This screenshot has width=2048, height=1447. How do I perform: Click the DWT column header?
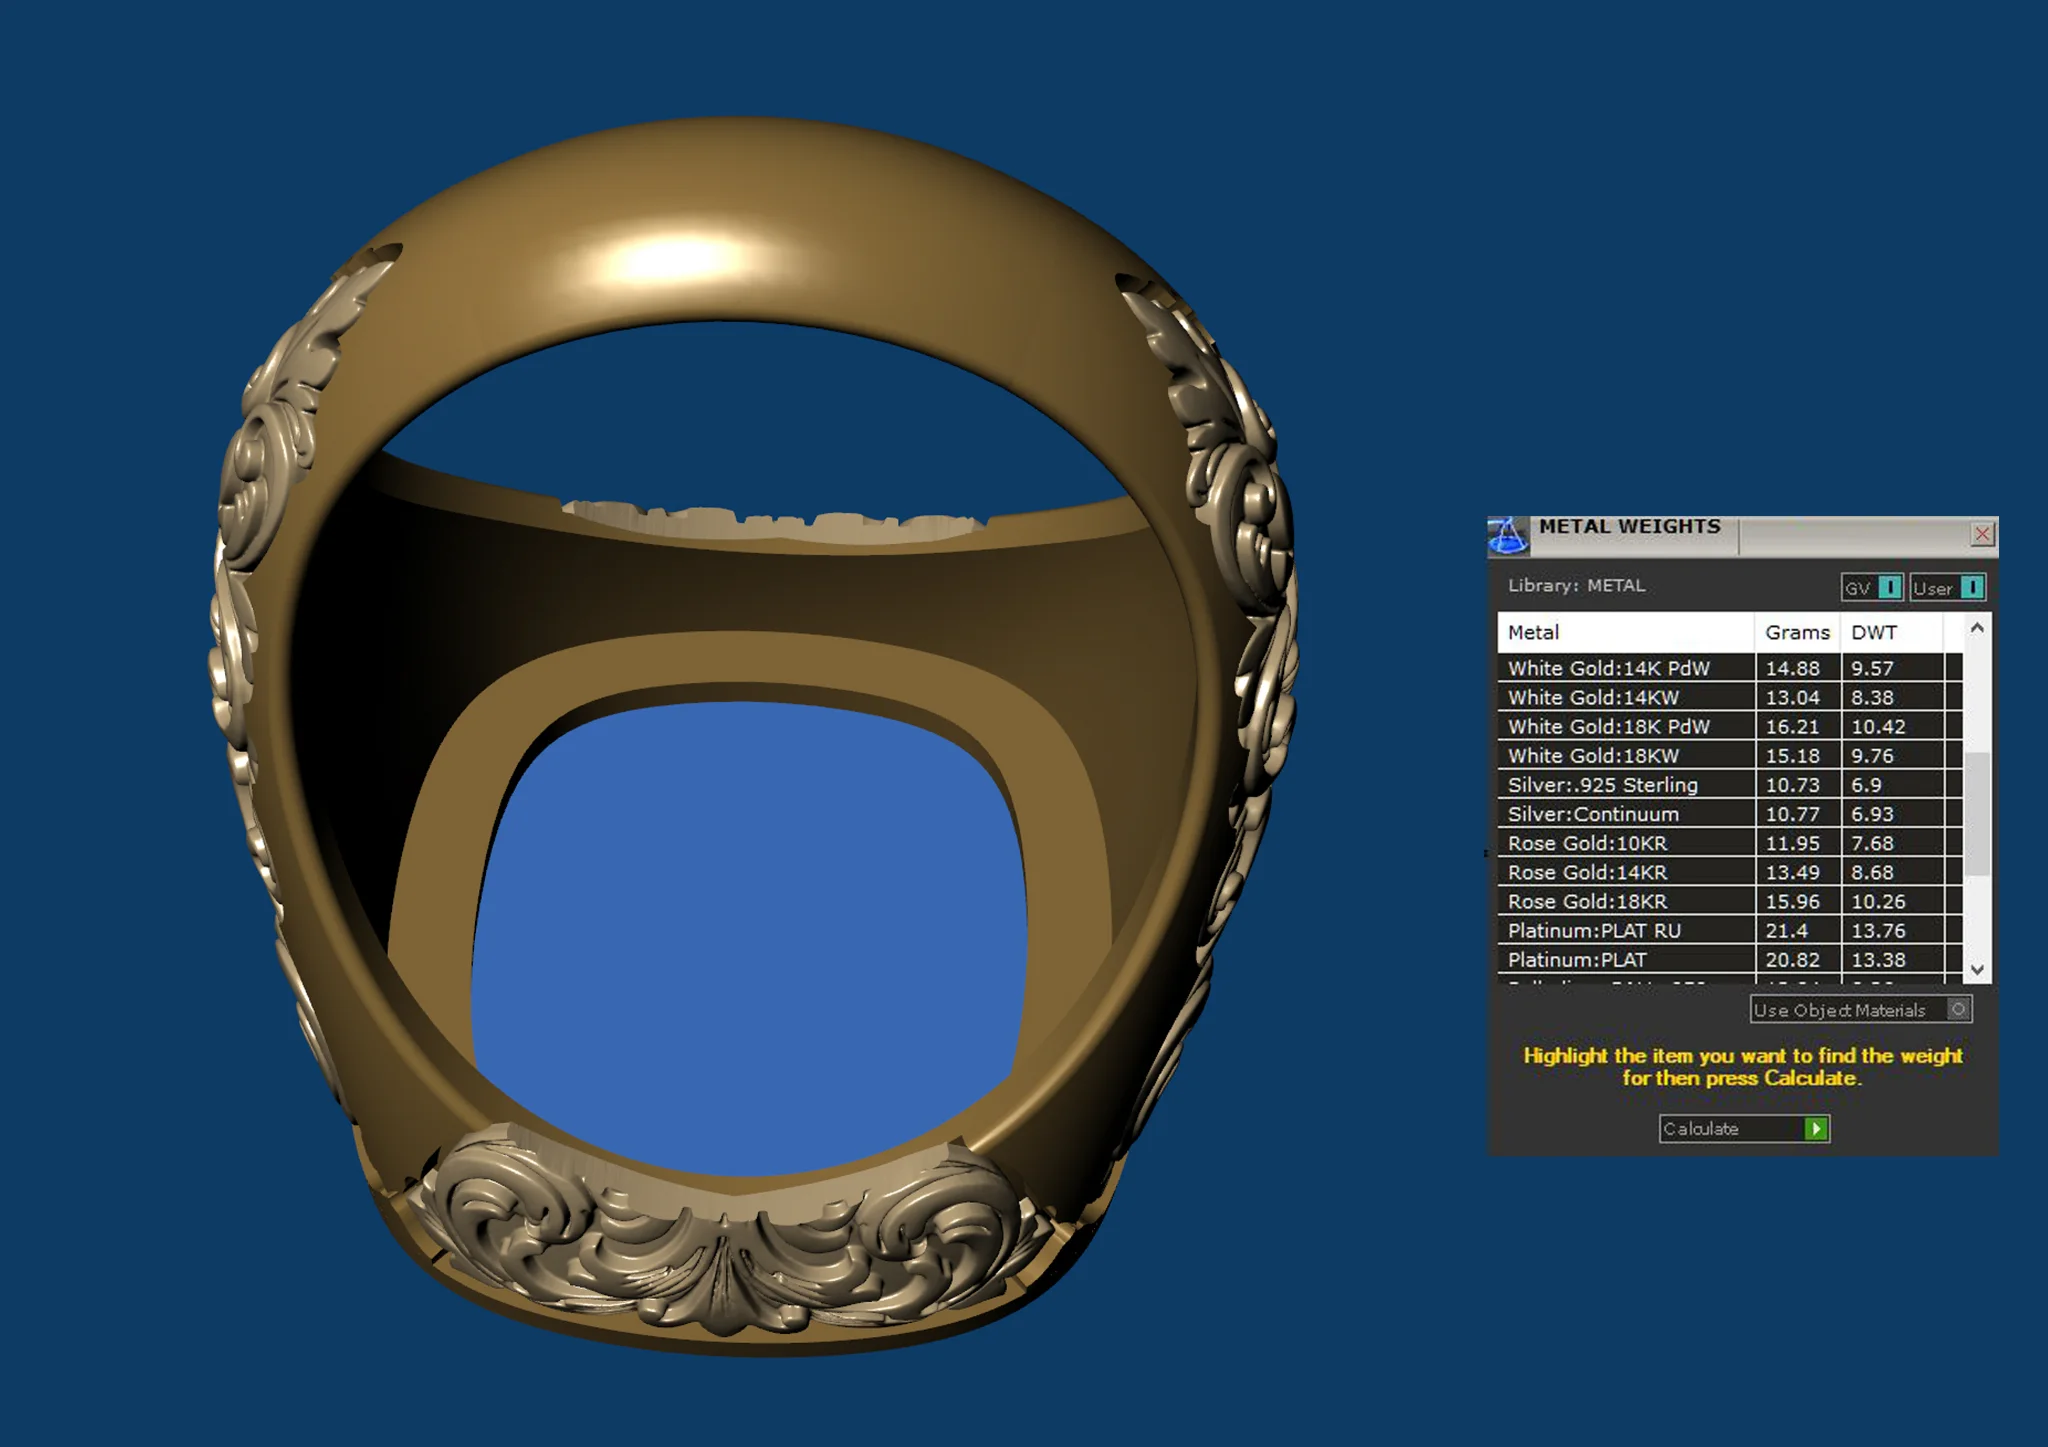point(1892,632)
